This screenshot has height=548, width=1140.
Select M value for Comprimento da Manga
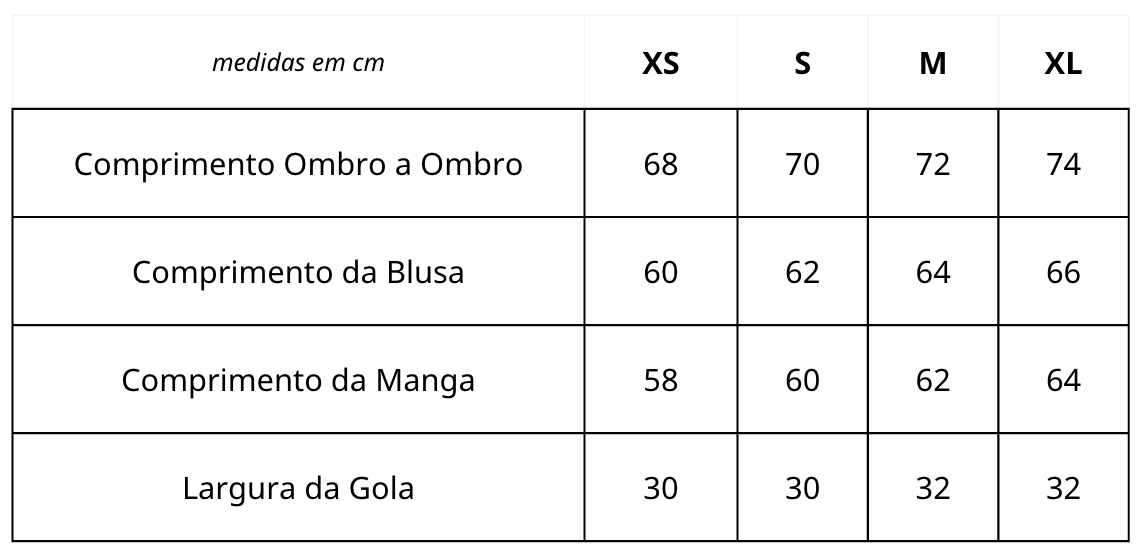(x=932, y=380)
